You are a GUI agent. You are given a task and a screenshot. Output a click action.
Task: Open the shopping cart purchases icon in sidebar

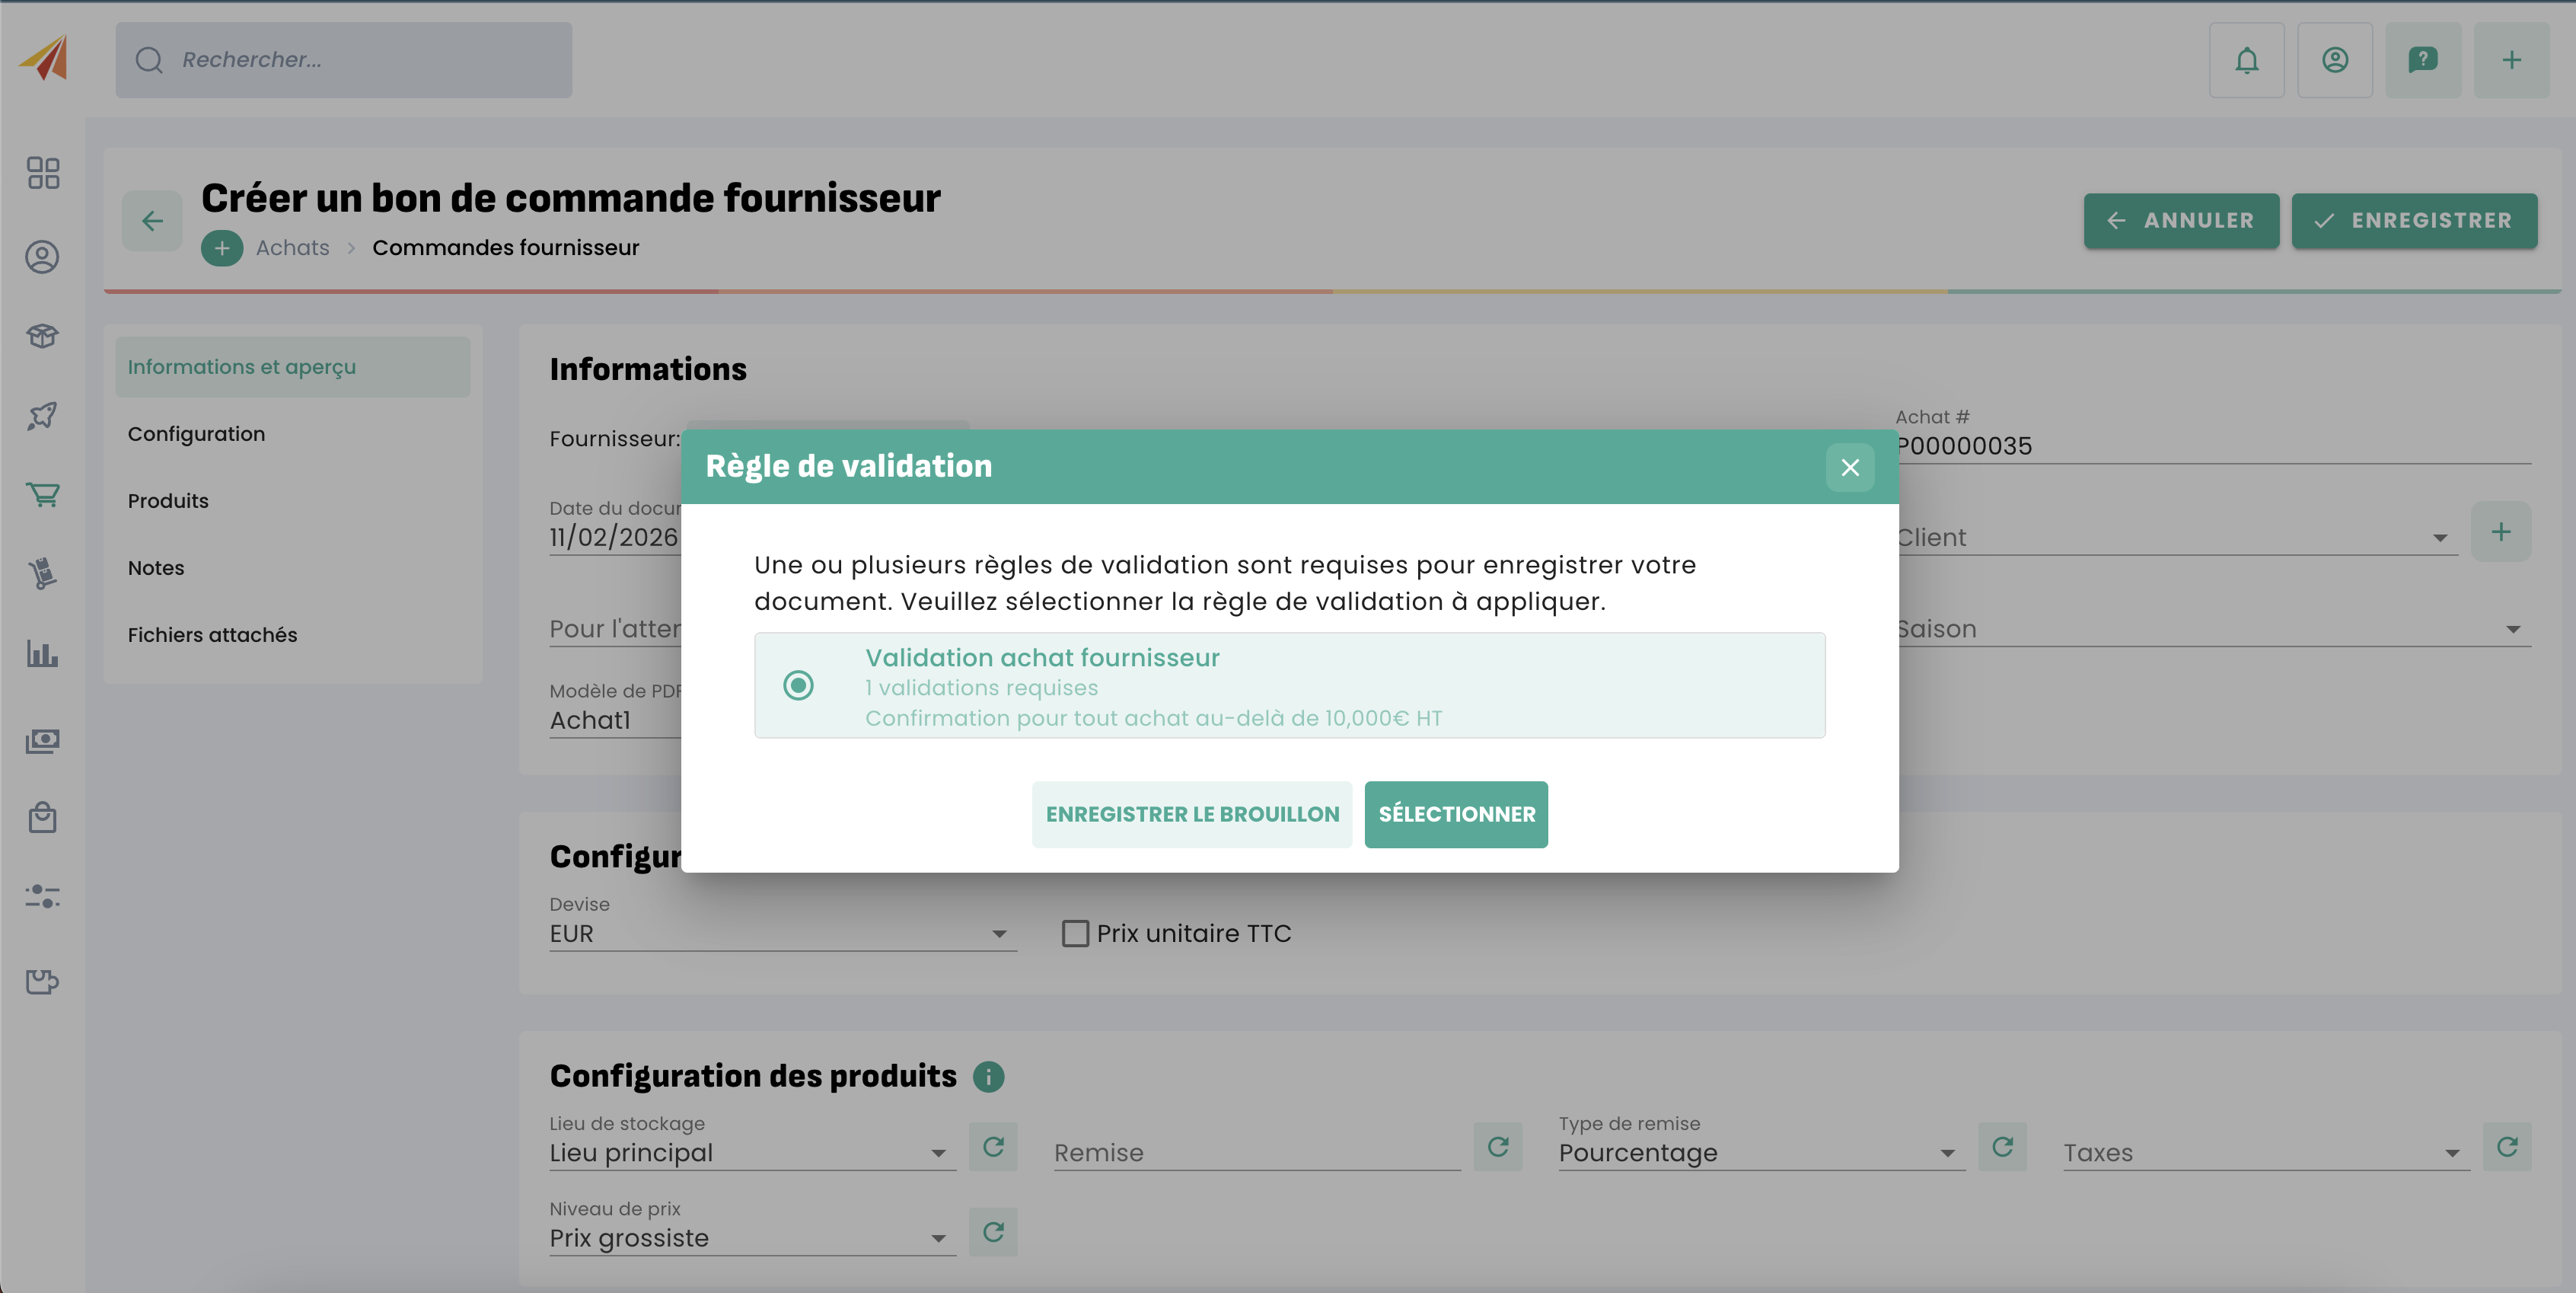pyautogui.click(x=43, y=494)
